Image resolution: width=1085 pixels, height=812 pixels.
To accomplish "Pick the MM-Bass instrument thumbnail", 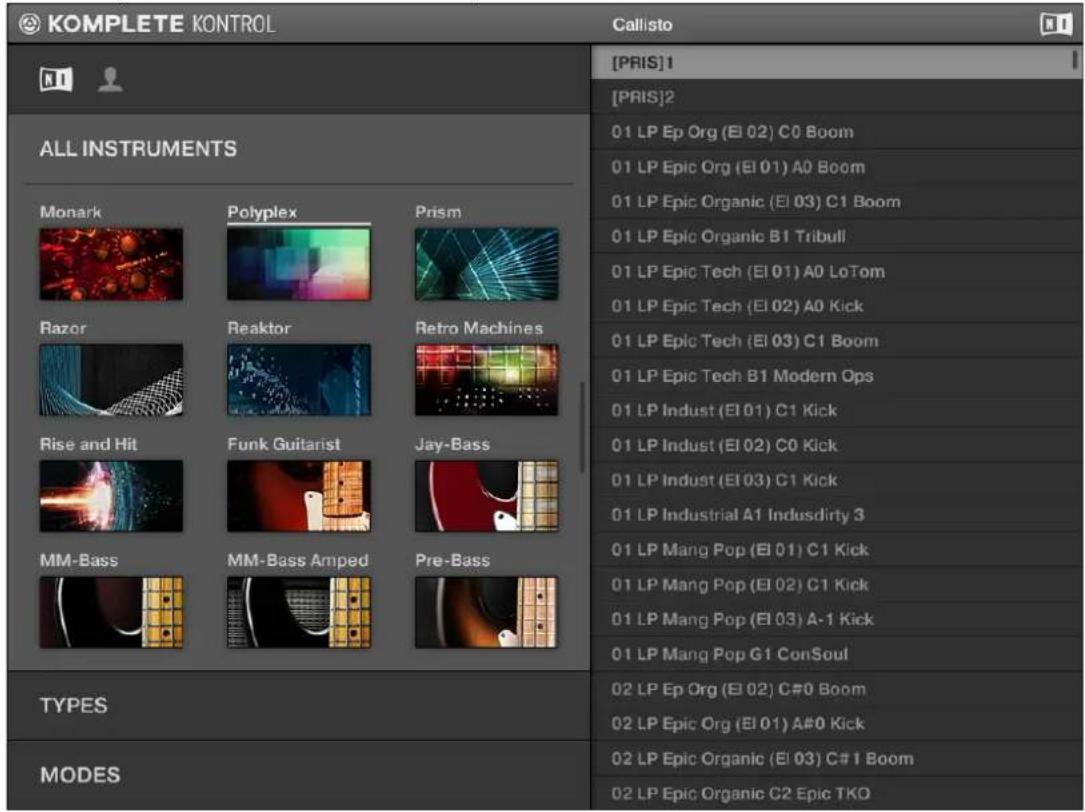I will (111, 613).
